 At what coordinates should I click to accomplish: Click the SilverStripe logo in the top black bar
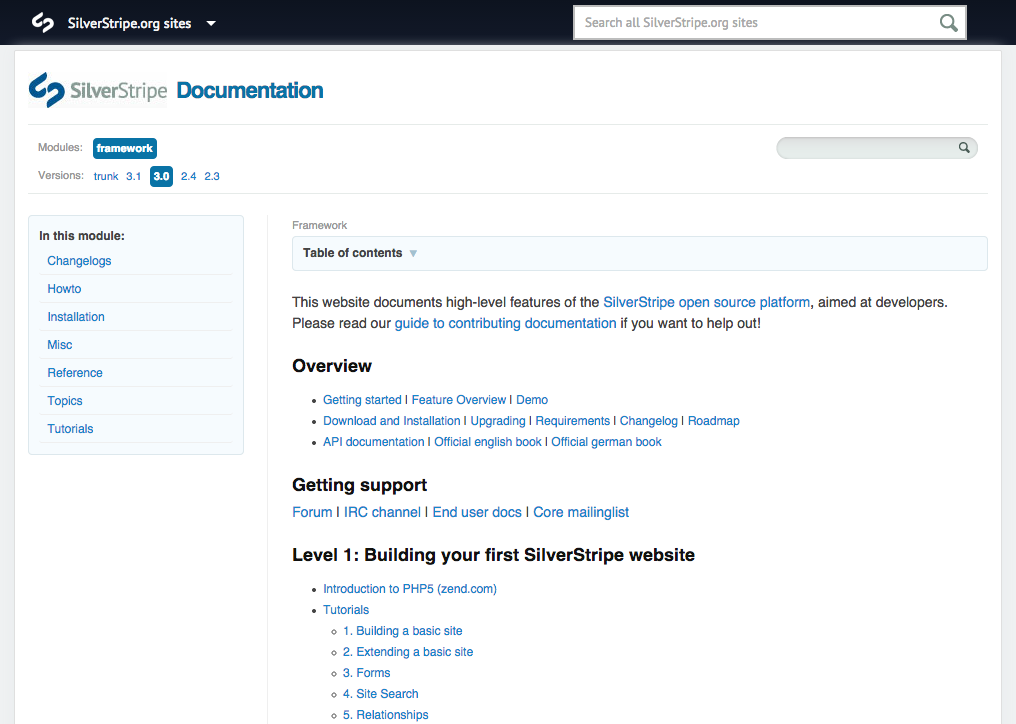click(x=41, y=21)
